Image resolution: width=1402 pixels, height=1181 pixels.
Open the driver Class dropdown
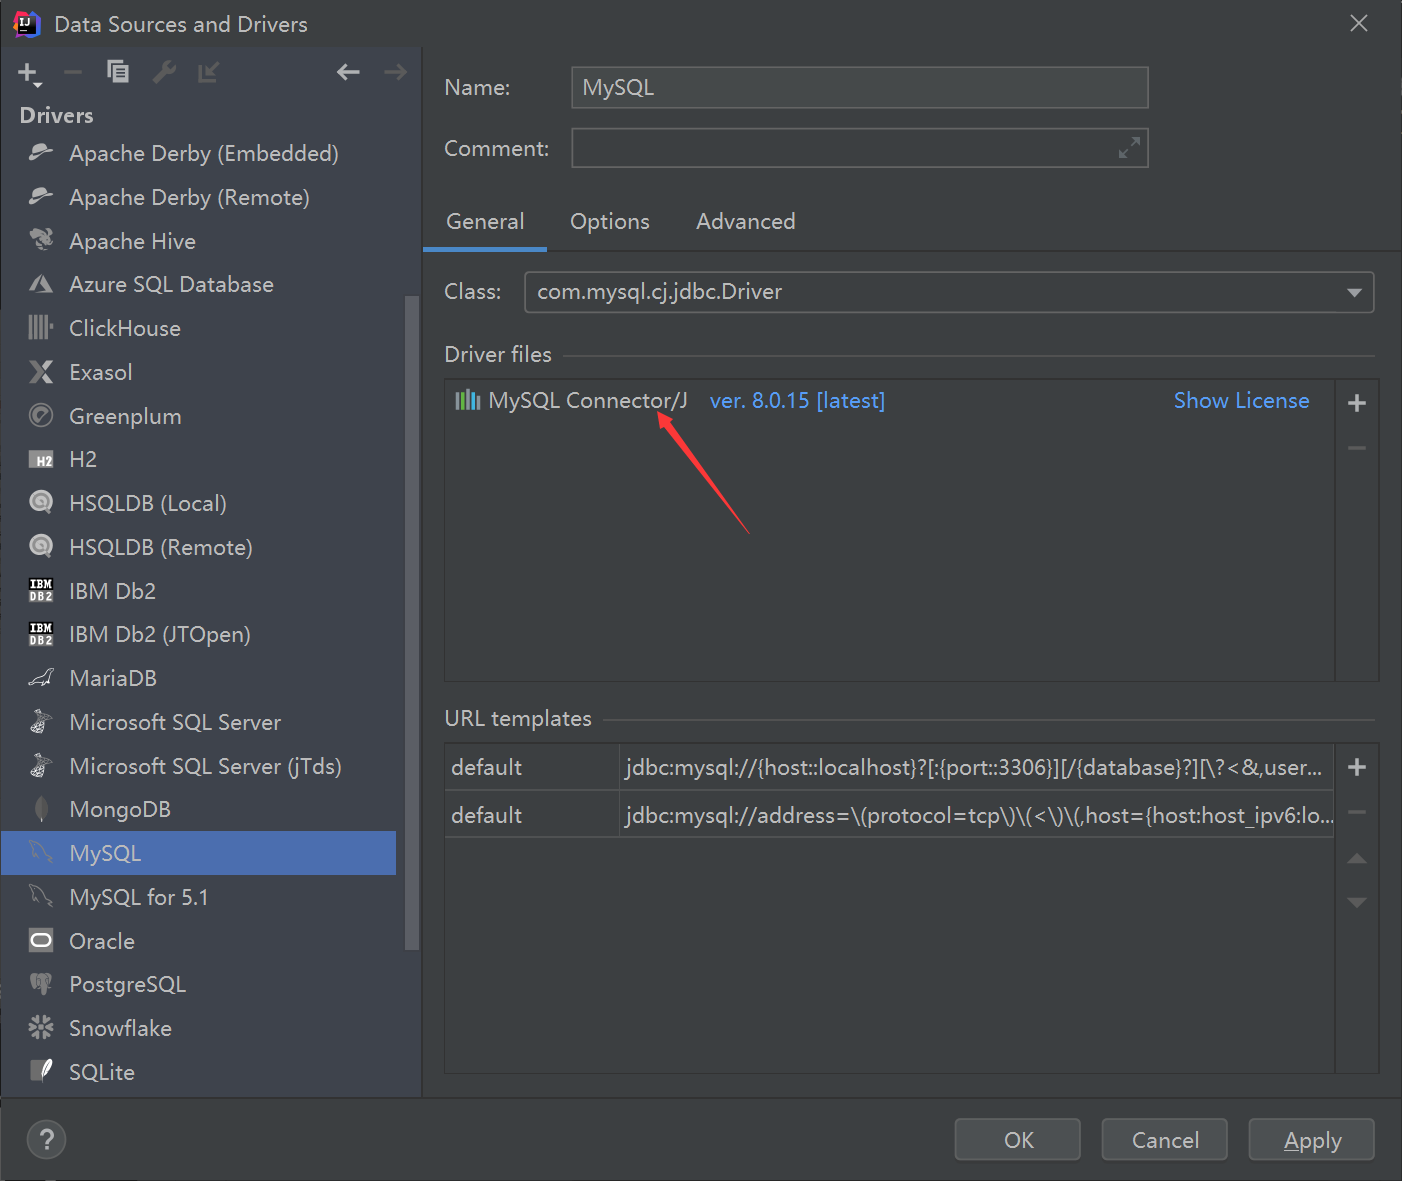point(949,292)
